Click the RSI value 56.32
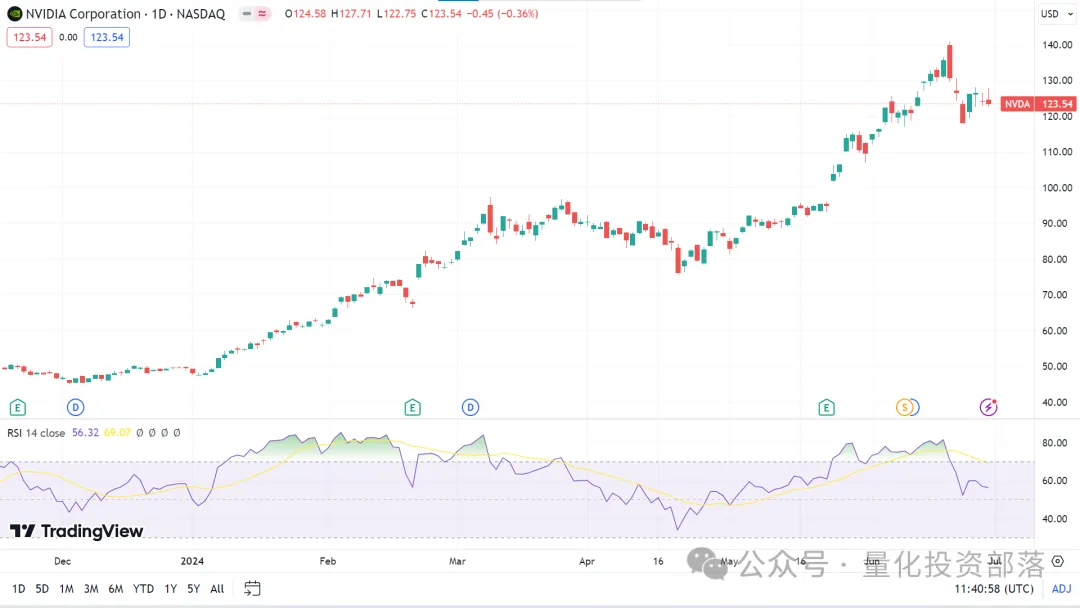Image resolution: width=1080 pixels, height=608 pixels. tap(85, 432)
